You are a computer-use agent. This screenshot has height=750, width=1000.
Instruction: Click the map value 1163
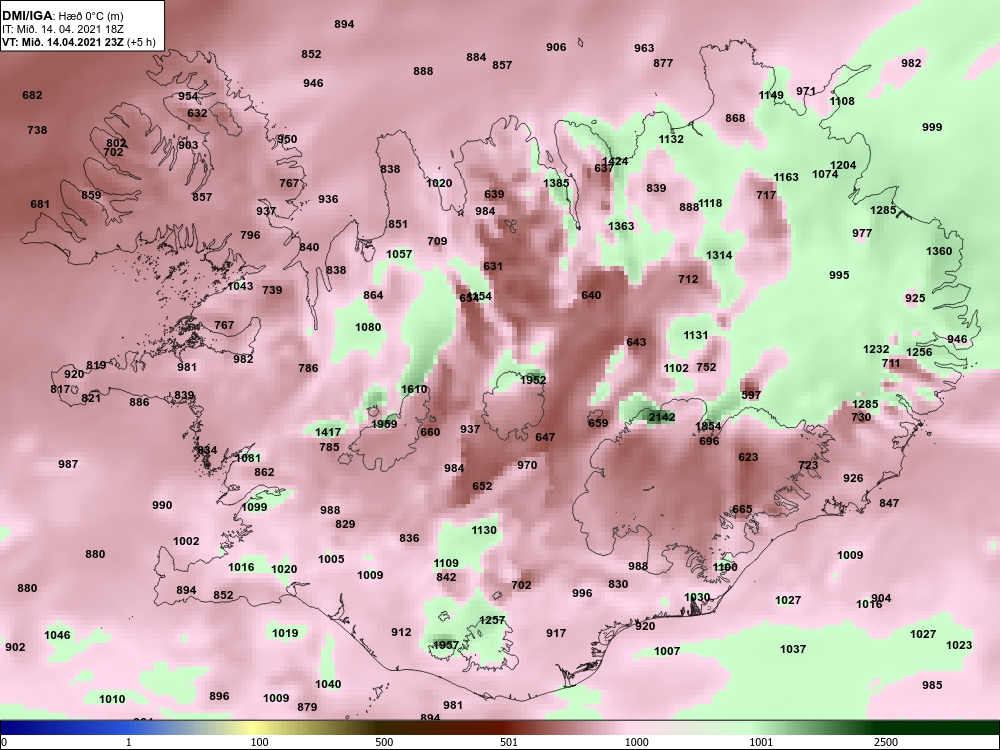pyautogui.click(x=786, y=177)
